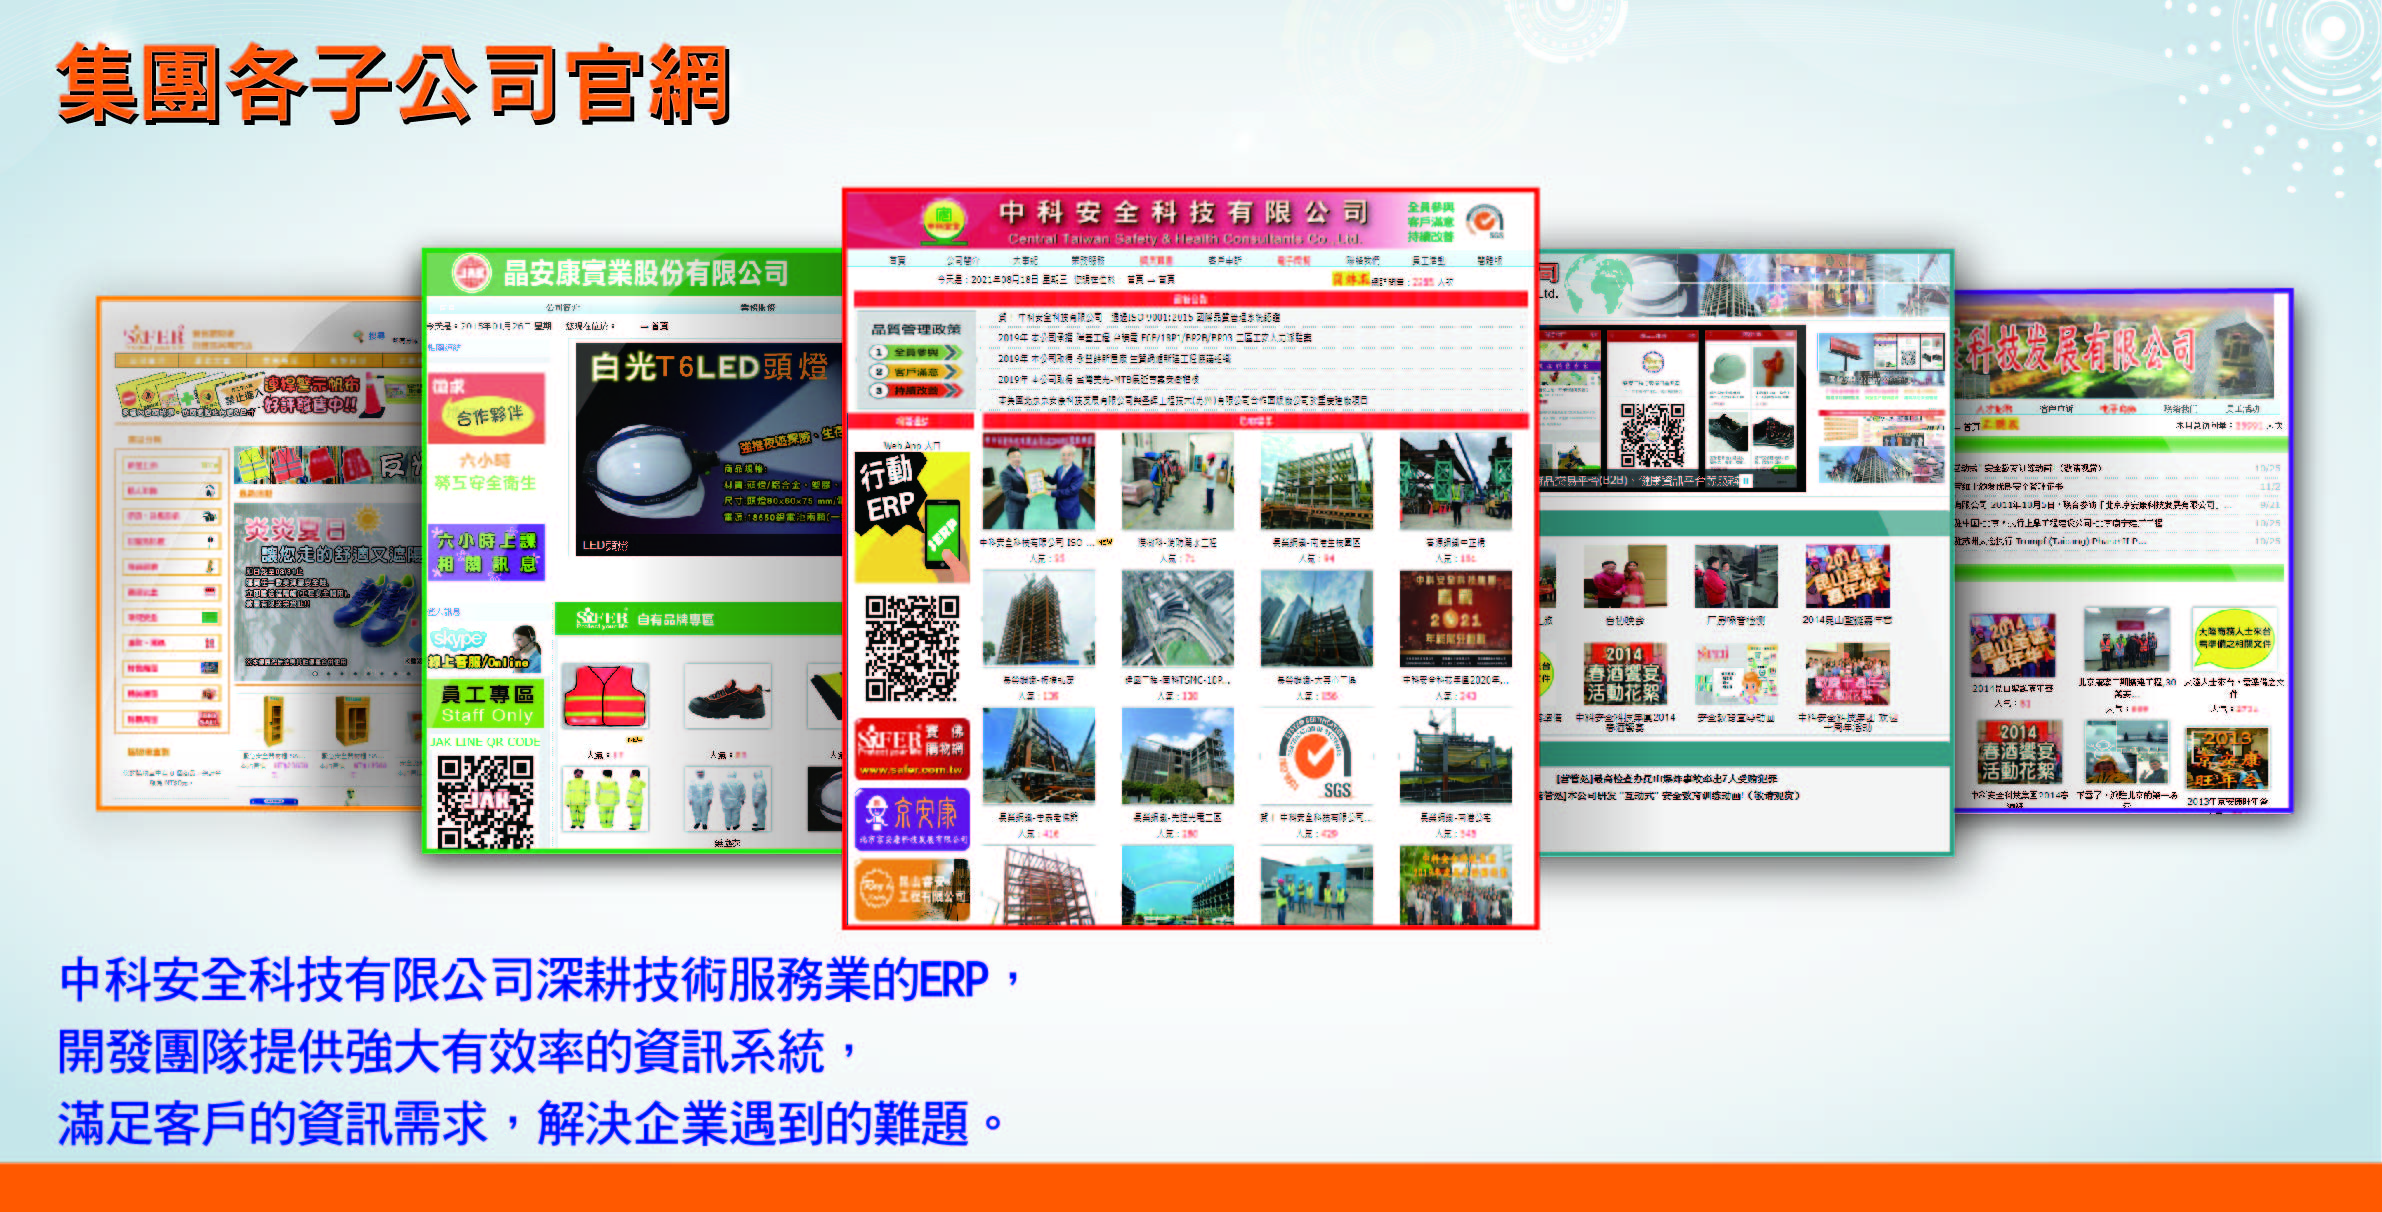
Task: Open the purple 六小時上課相關訊息 banner
Action: point(487,552)
